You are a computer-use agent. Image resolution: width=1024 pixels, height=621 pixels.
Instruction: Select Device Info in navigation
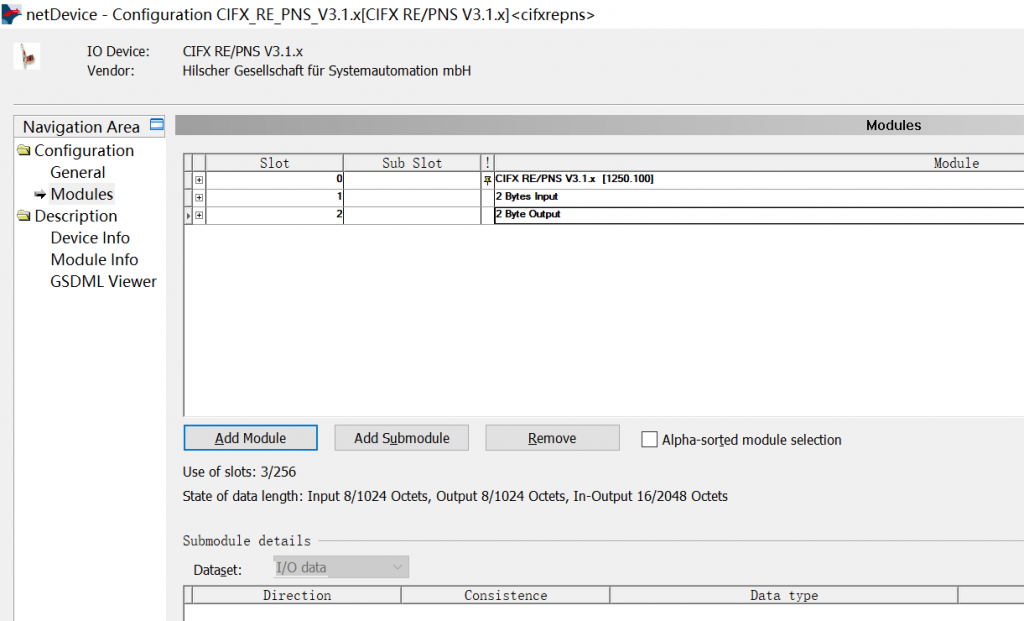[x=90, y=238]
